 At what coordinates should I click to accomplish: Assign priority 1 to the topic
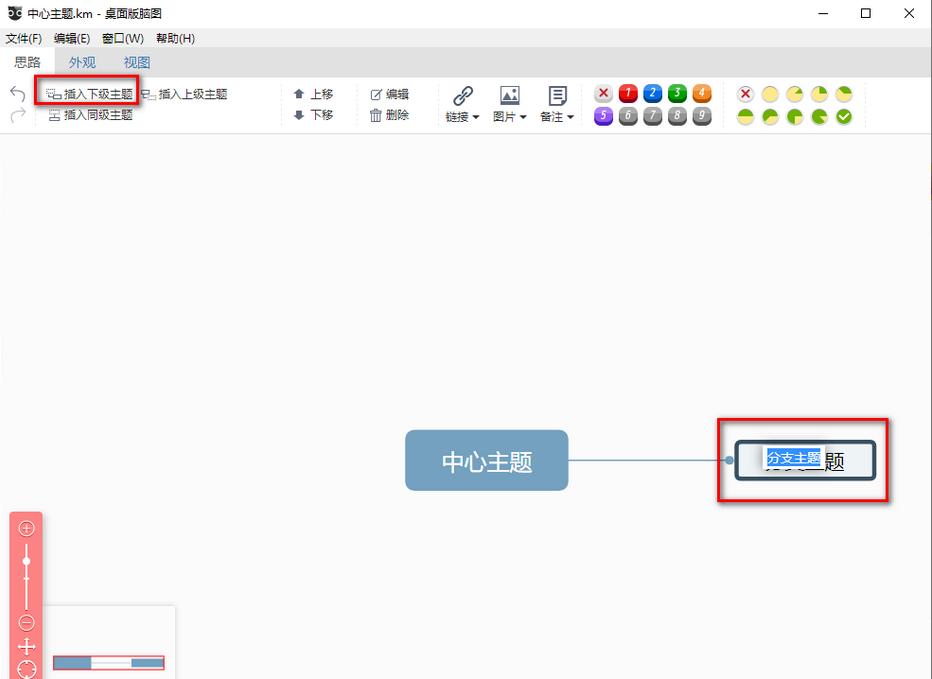(627, 92)
